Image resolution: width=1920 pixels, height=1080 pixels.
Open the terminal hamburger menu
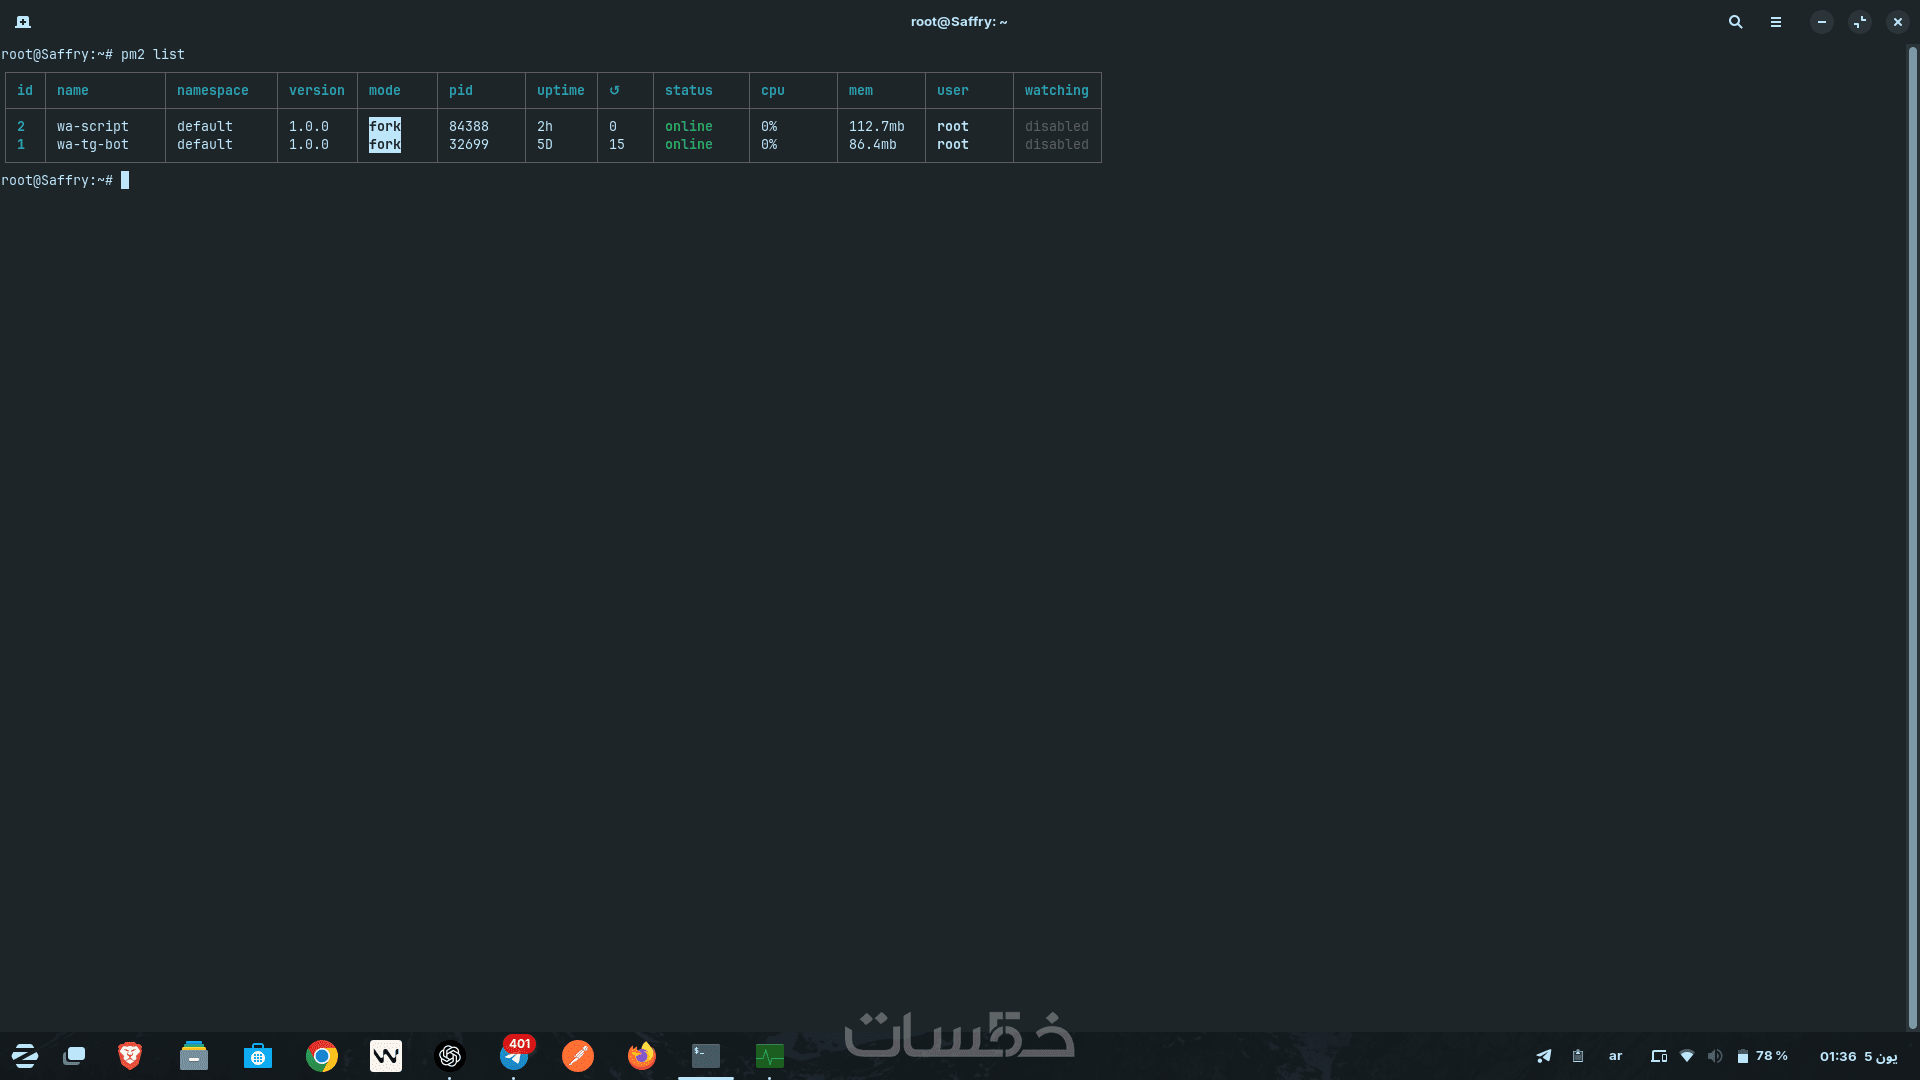1776,22
